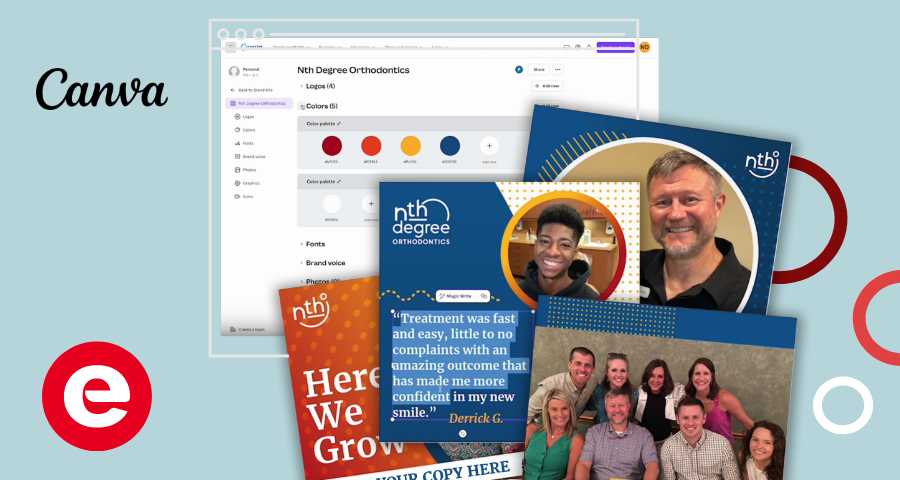
Task: Click the copy icon beside Magic Write
Action: 483,296
